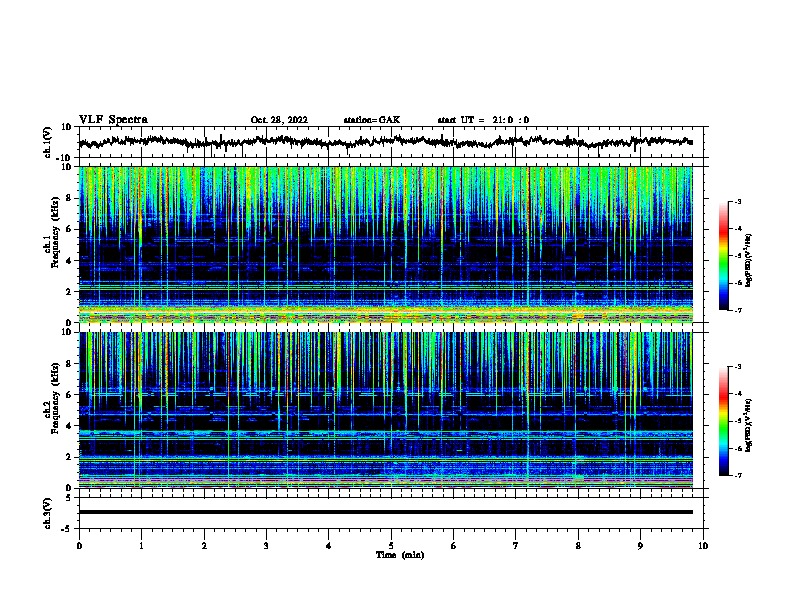
Task: Click the "ch.3(V)" axis label
Action: tap(48, 513)
